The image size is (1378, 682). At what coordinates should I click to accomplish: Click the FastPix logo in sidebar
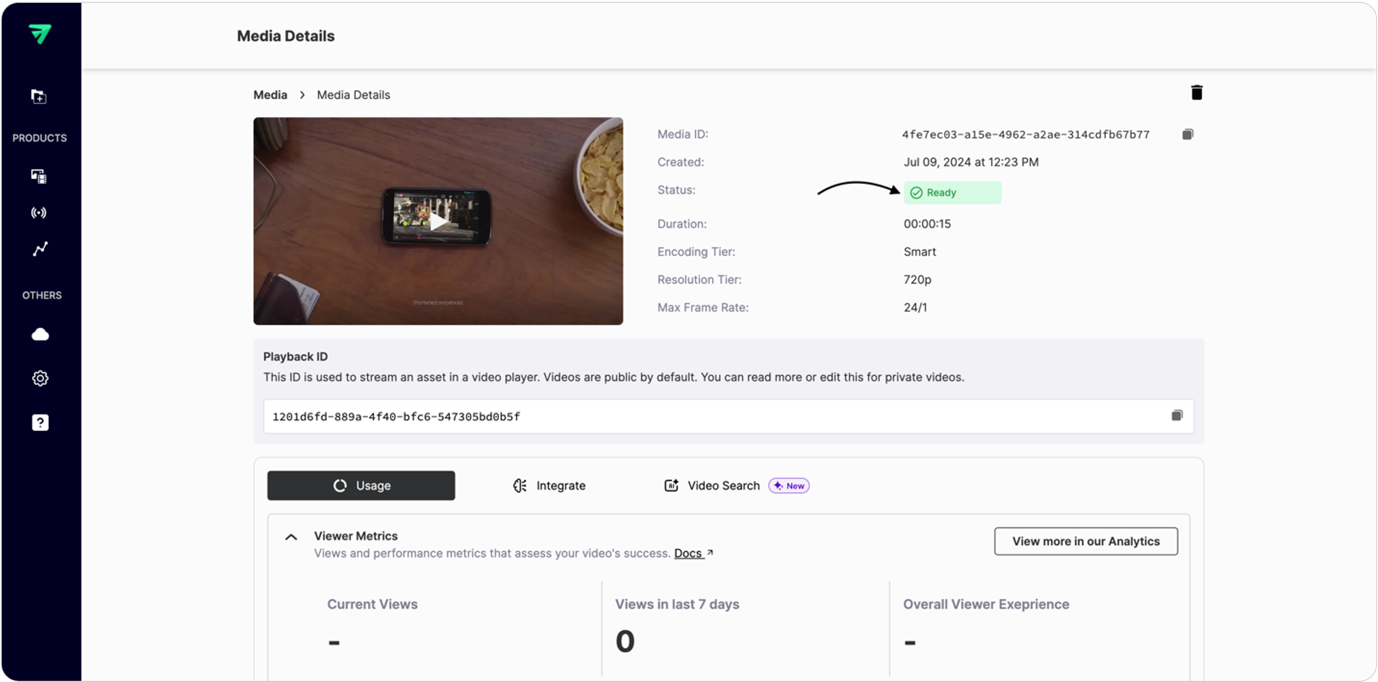(x=40, y=34)
